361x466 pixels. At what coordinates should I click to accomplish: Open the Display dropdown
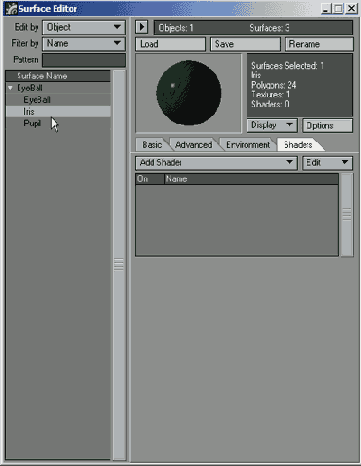(x=272, y=125)
